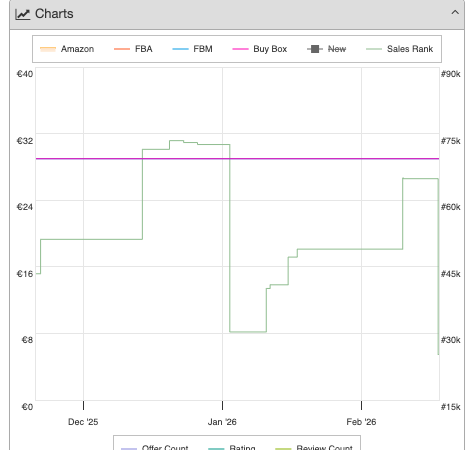This screenshot has height=450, width=474.
Task: Toggle the Buy Box series legend
Action: coord(260,49)
